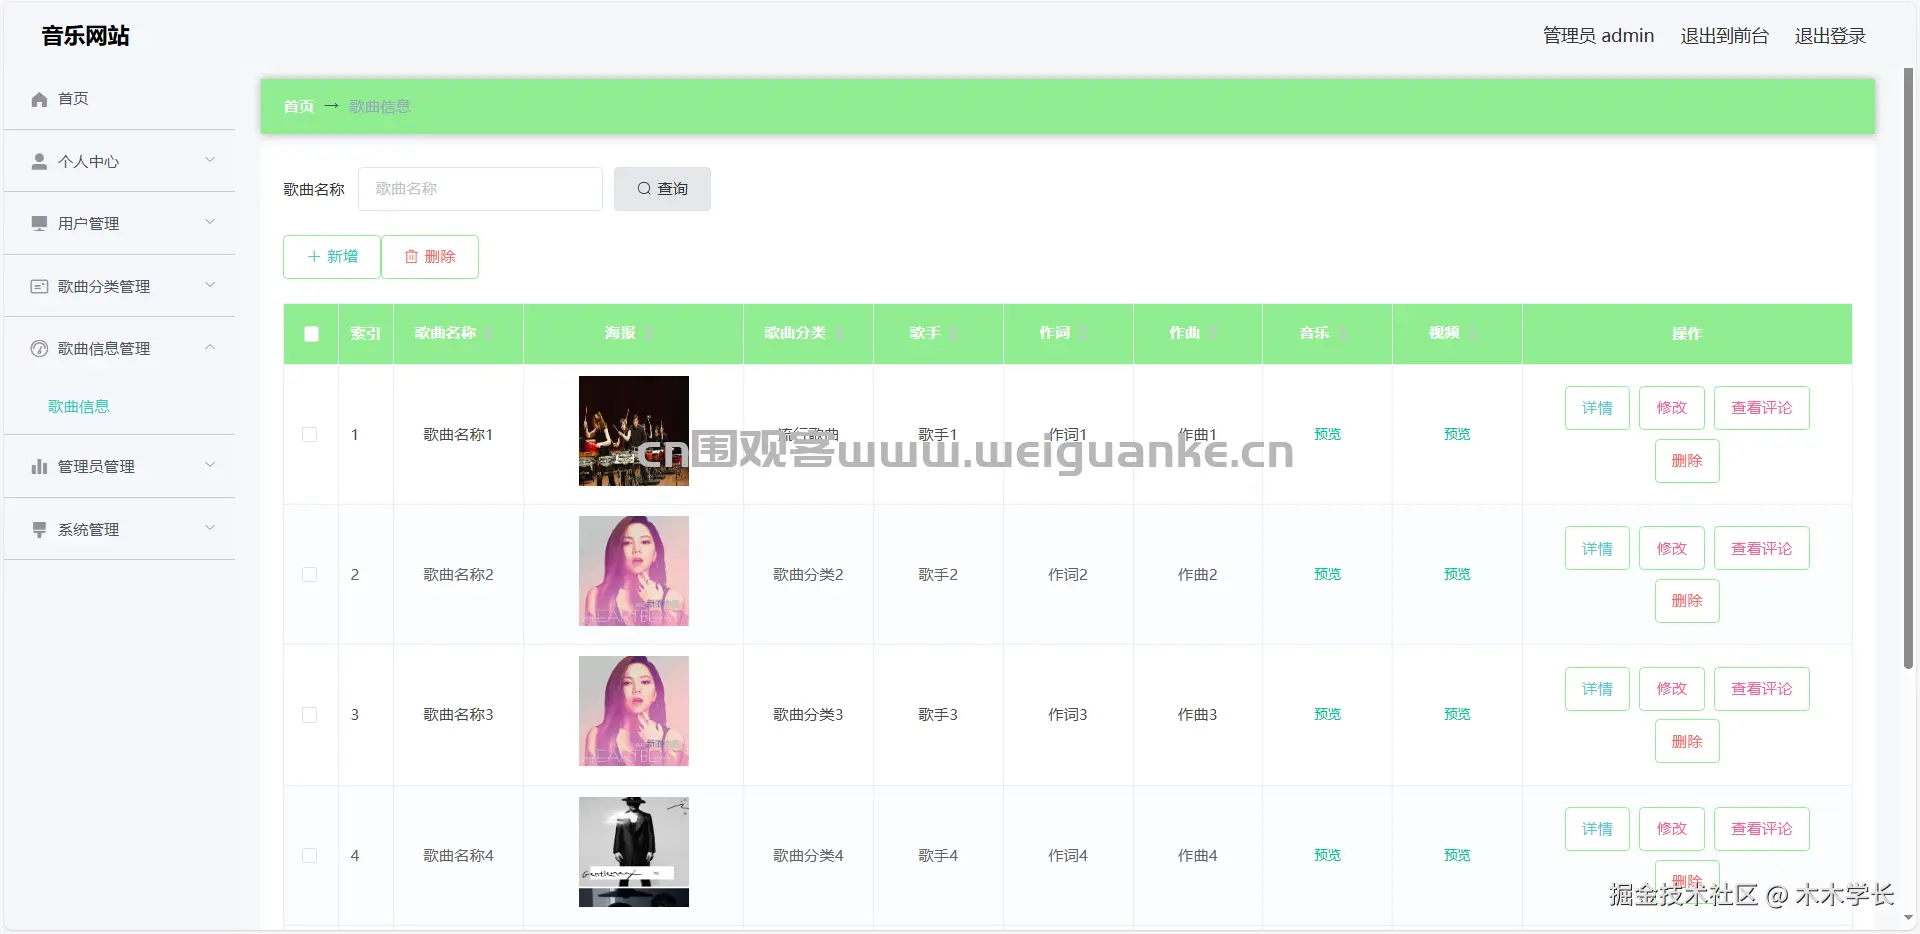Viewport: 1920px width, 934px height.
Task: Click the round icon for 歌曲信息管理
Action: [x=39, y=348]
